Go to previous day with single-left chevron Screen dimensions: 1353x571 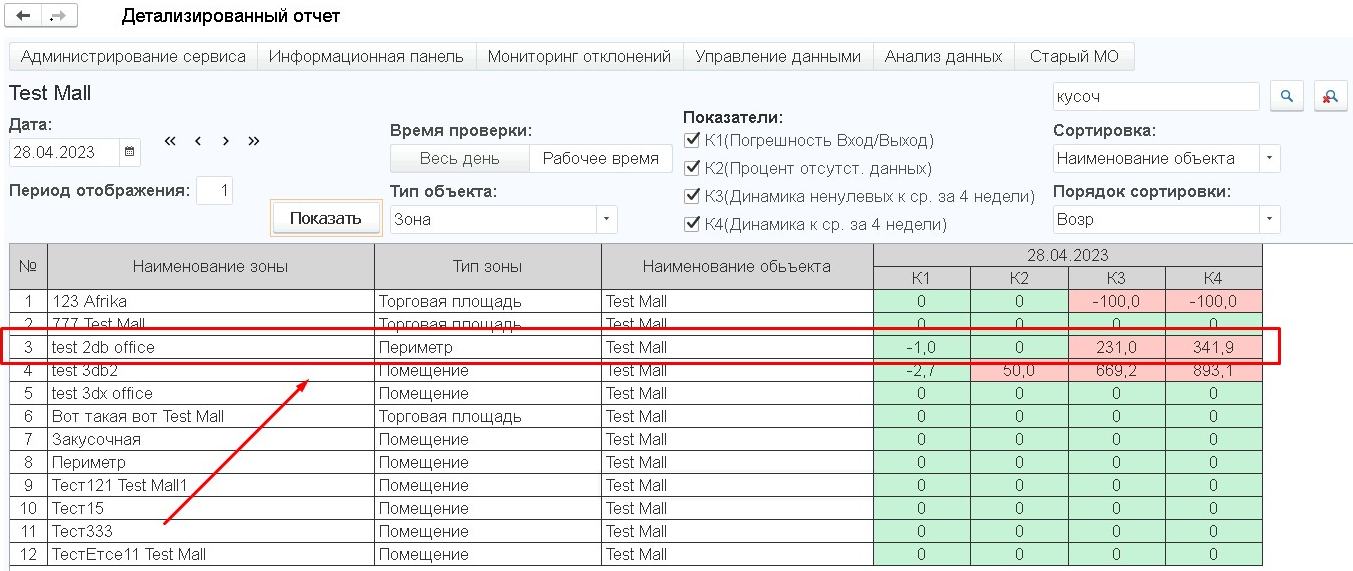click(x=198, y=141)
